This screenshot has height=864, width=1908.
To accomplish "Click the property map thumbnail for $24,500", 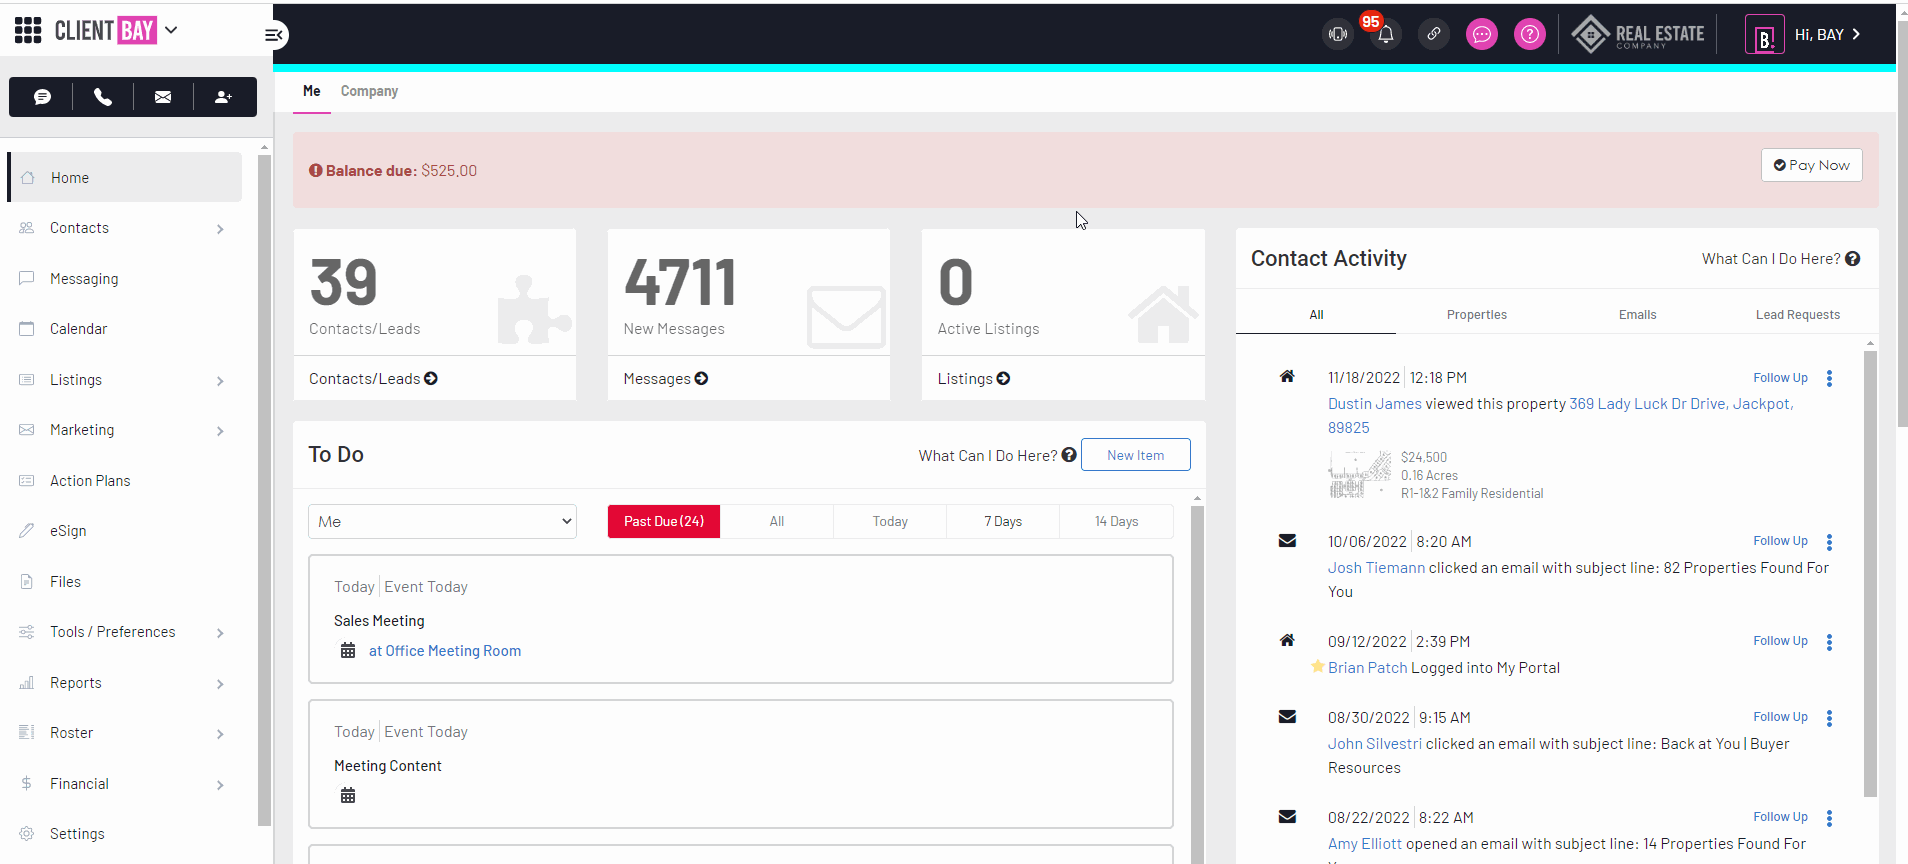I will (x=1359, y=474).
